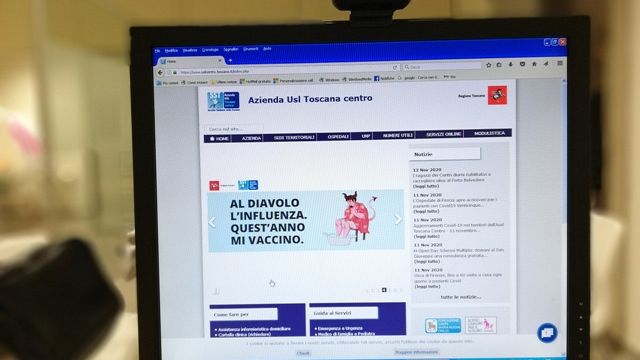
Task: Close the Home browser tab
Action: click(x=220, y=60)
